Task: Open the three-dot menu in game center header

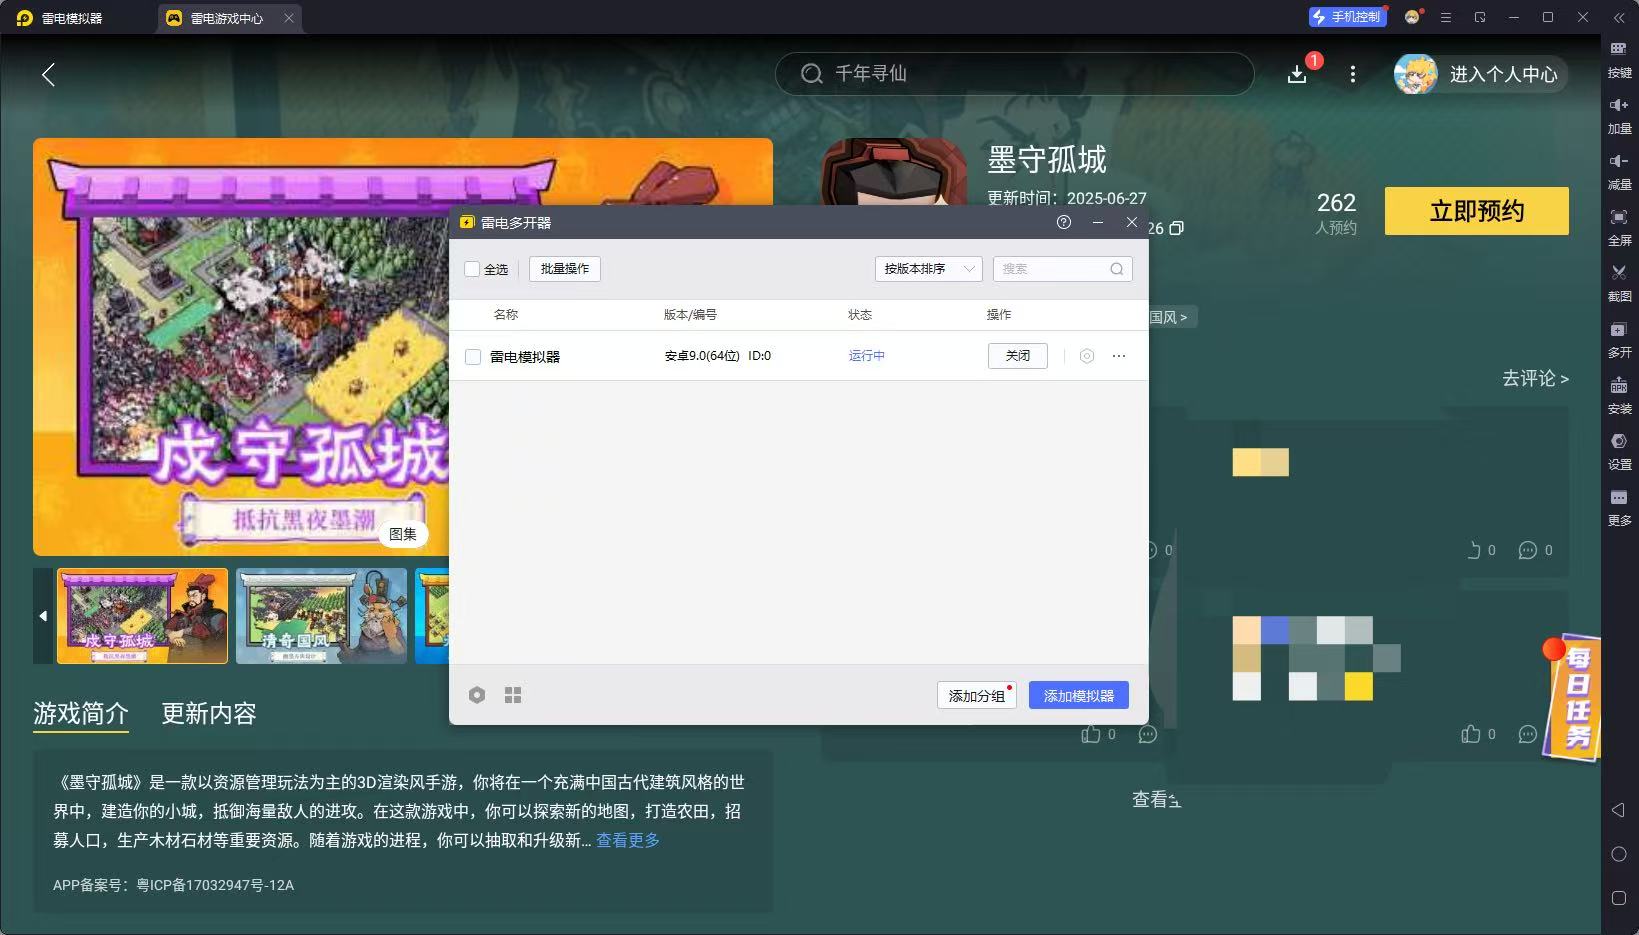Action: 1353,74
